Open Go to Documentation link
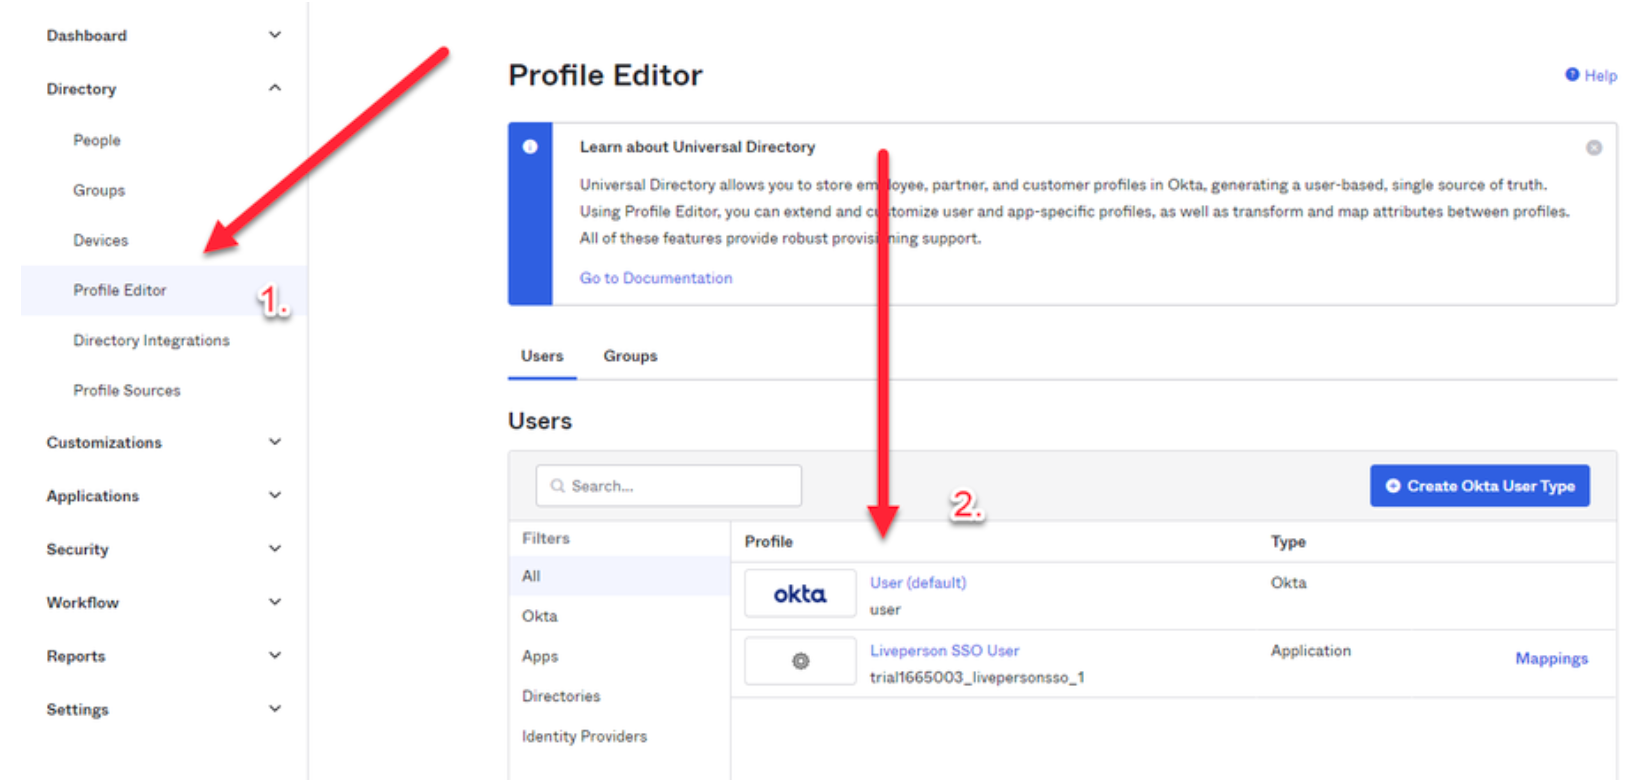 click(656, 278)
